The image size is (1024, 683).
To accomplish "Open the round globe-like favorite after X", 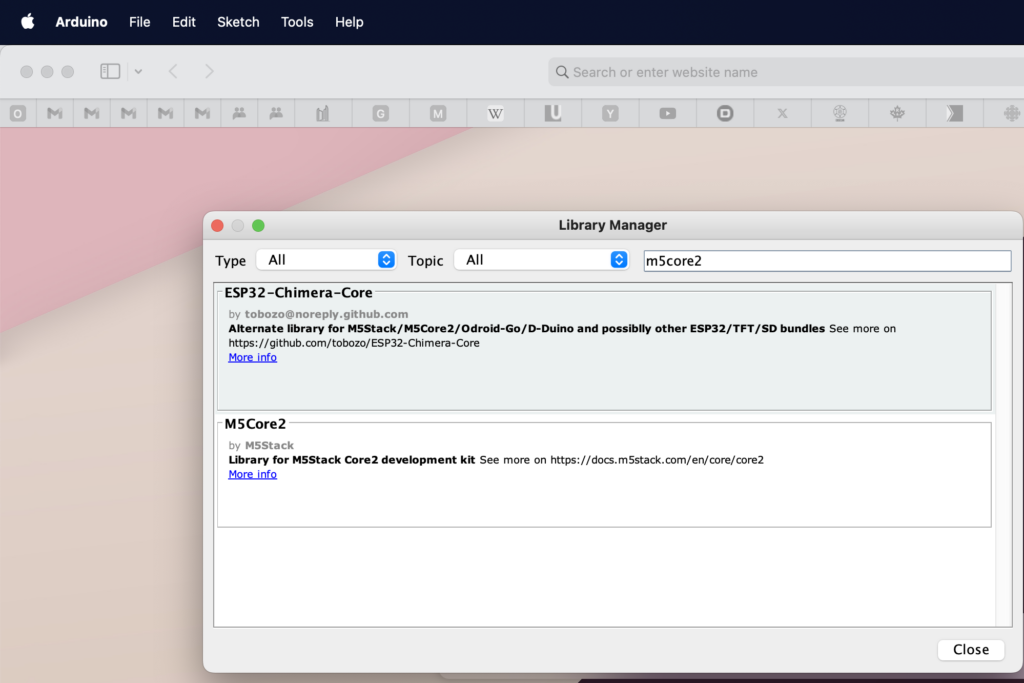I will 840,114.
